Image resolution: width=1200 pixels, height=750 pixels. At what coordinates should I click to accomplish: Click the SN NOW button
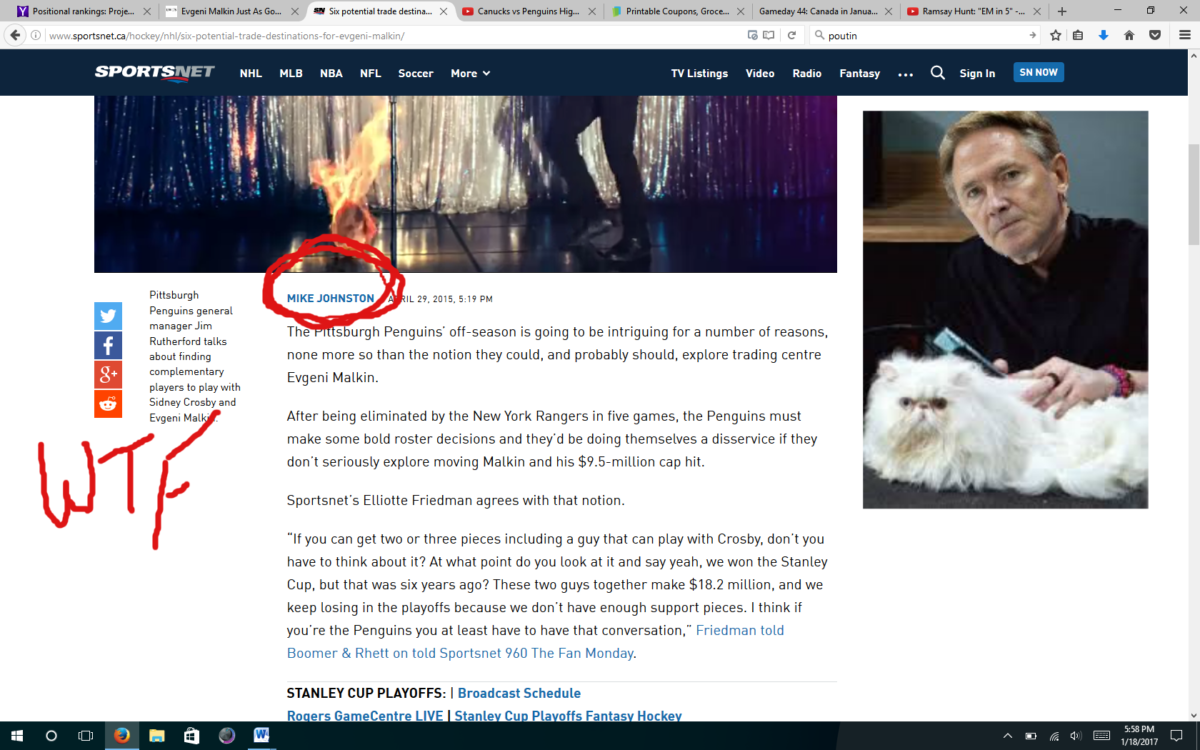click(1038, 72)
